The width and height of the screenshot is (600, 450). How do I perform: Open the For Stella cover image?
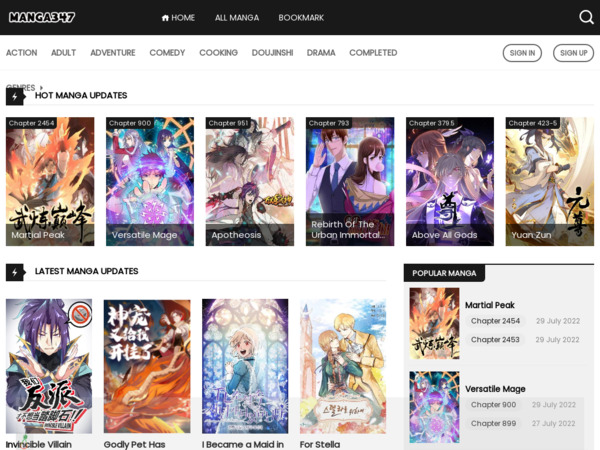coord(343,366)
